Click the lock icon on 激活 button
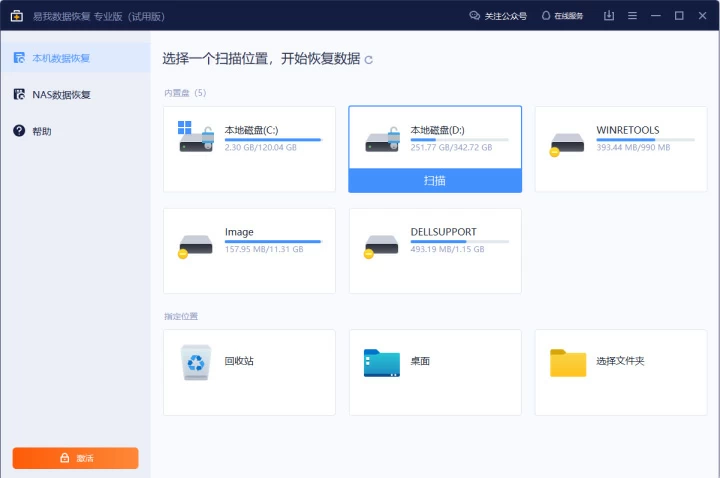This screenshot has width=720, height=478. [x=65, y=458]
